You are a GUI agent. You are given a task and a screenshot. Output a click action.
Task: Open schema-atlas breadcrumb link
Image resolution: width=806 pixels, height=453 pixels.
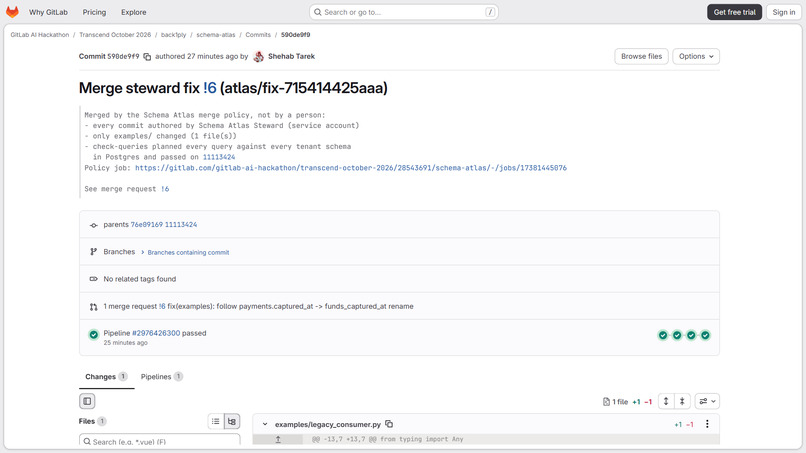pyautogui.click(x=216, y=35)
